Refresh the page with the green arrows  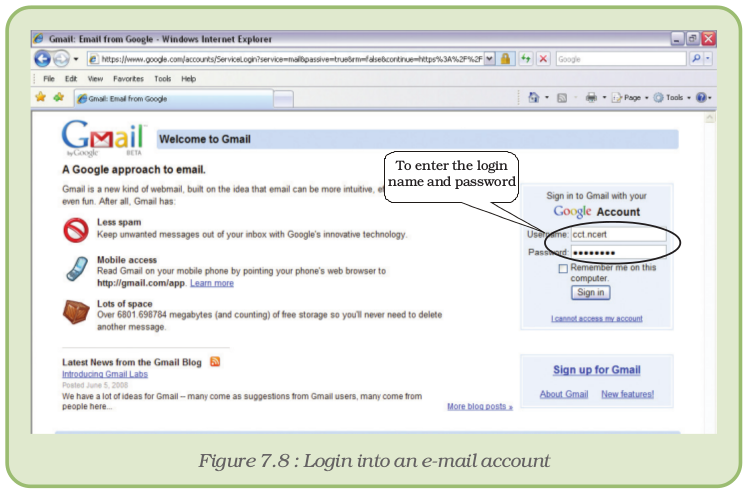click(x=526, y=59)
